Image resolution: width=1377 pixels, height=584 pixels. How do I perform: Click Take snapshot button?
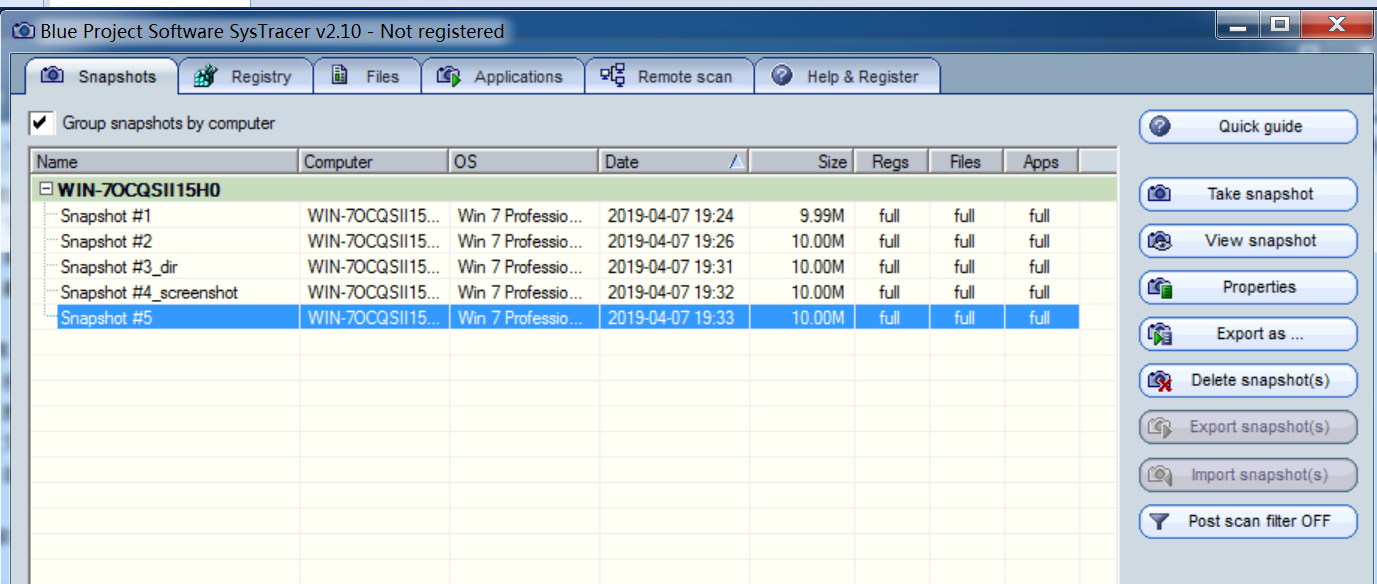click(1248, 194)
